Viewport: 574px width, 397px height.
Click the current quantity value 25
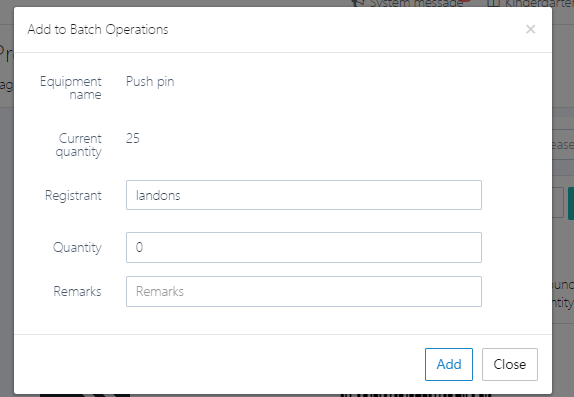(133, 138)
